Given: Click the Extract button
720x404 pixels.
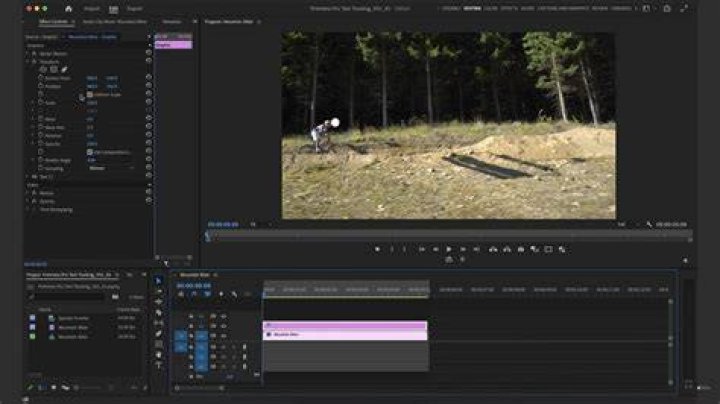Looking at the screenshot, I should click(507, 249).
